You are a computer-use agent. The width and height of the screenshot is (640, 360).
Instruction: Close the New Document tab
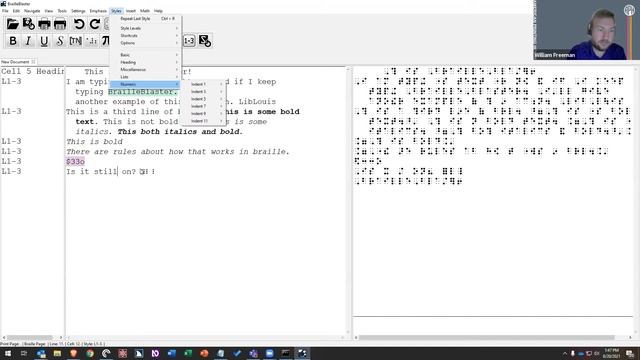[x=33, y=62]
